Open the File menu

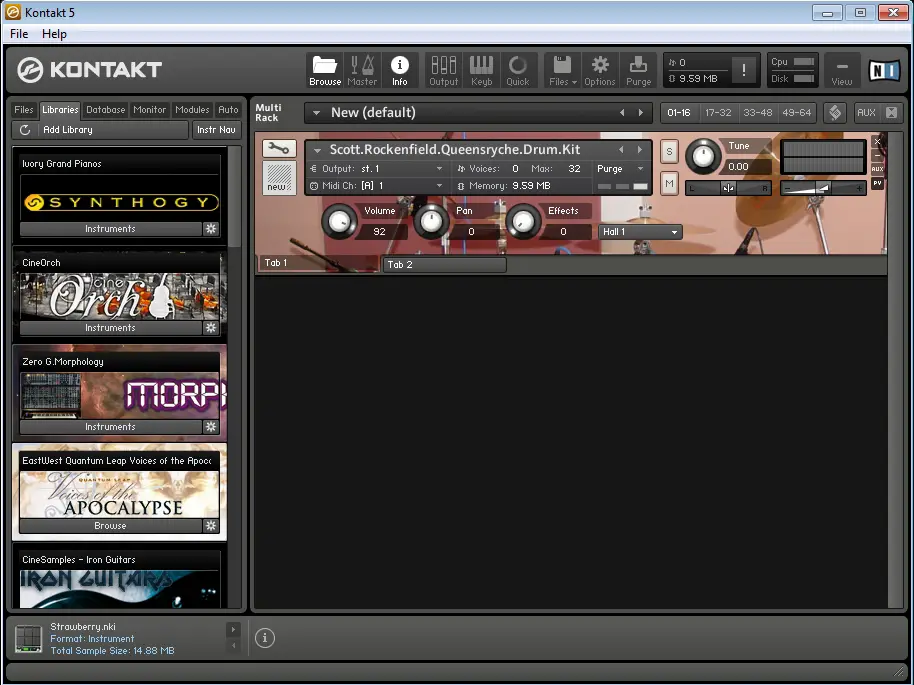(x=19, y=34)
